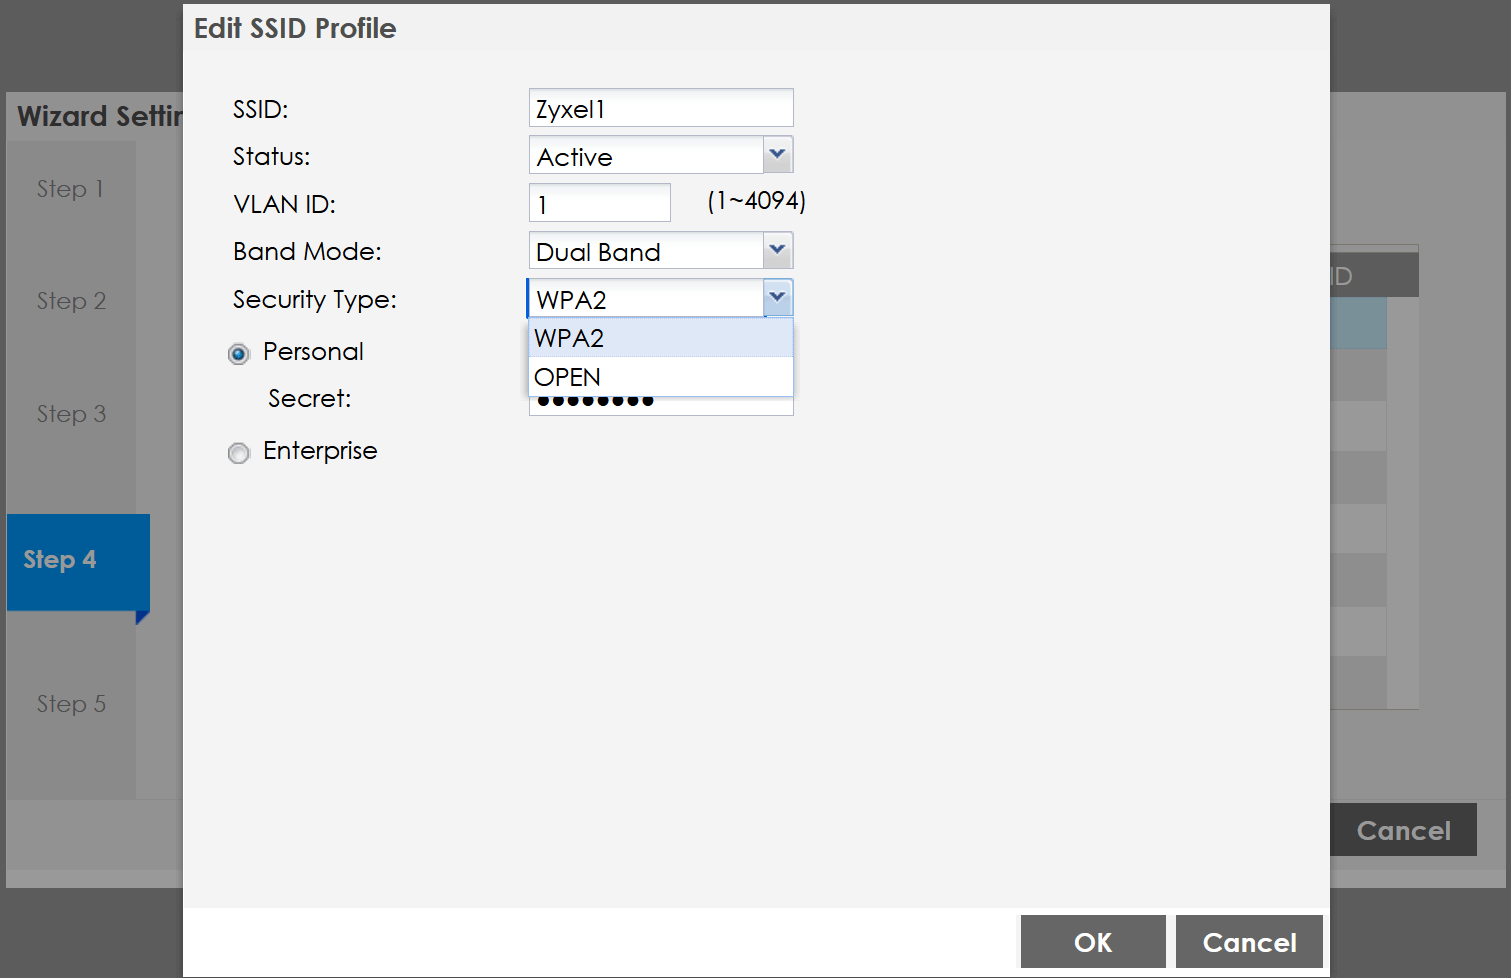Go to Step 2 of wizard
The image size is (1511, 978).
point(71,301)
